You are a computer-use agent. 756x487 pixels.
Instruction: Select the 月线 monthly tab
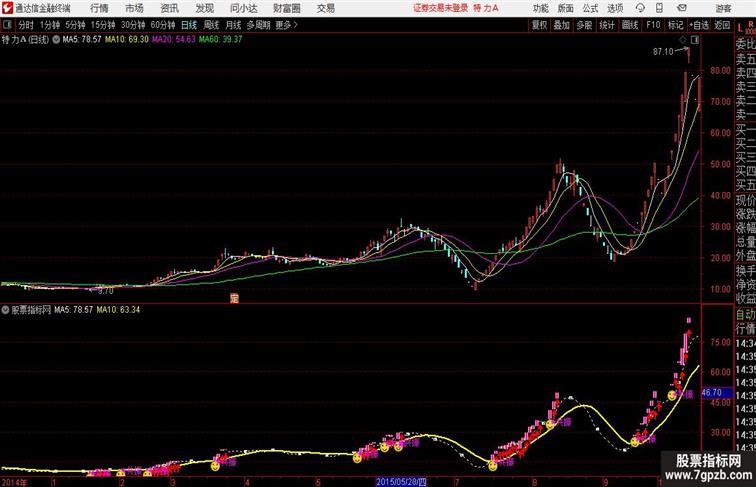click(233, 25)
